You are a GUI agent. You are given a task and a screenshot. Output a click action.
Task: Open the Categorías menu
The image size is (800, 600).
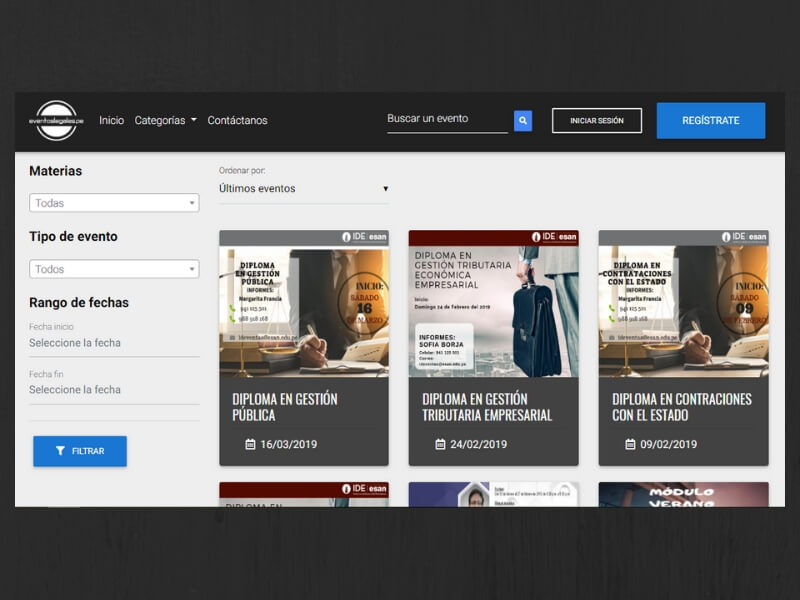(x=165, y=120)
